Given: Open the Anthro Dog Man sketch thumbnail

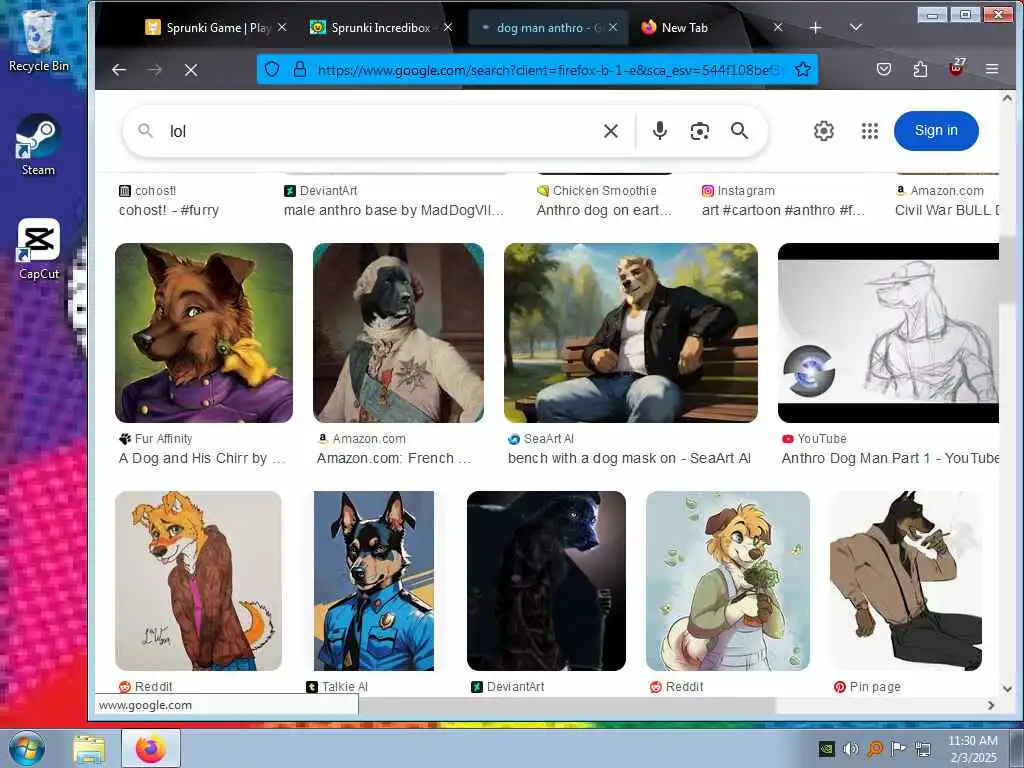Looking at the screenshot, I should (888, 333).
